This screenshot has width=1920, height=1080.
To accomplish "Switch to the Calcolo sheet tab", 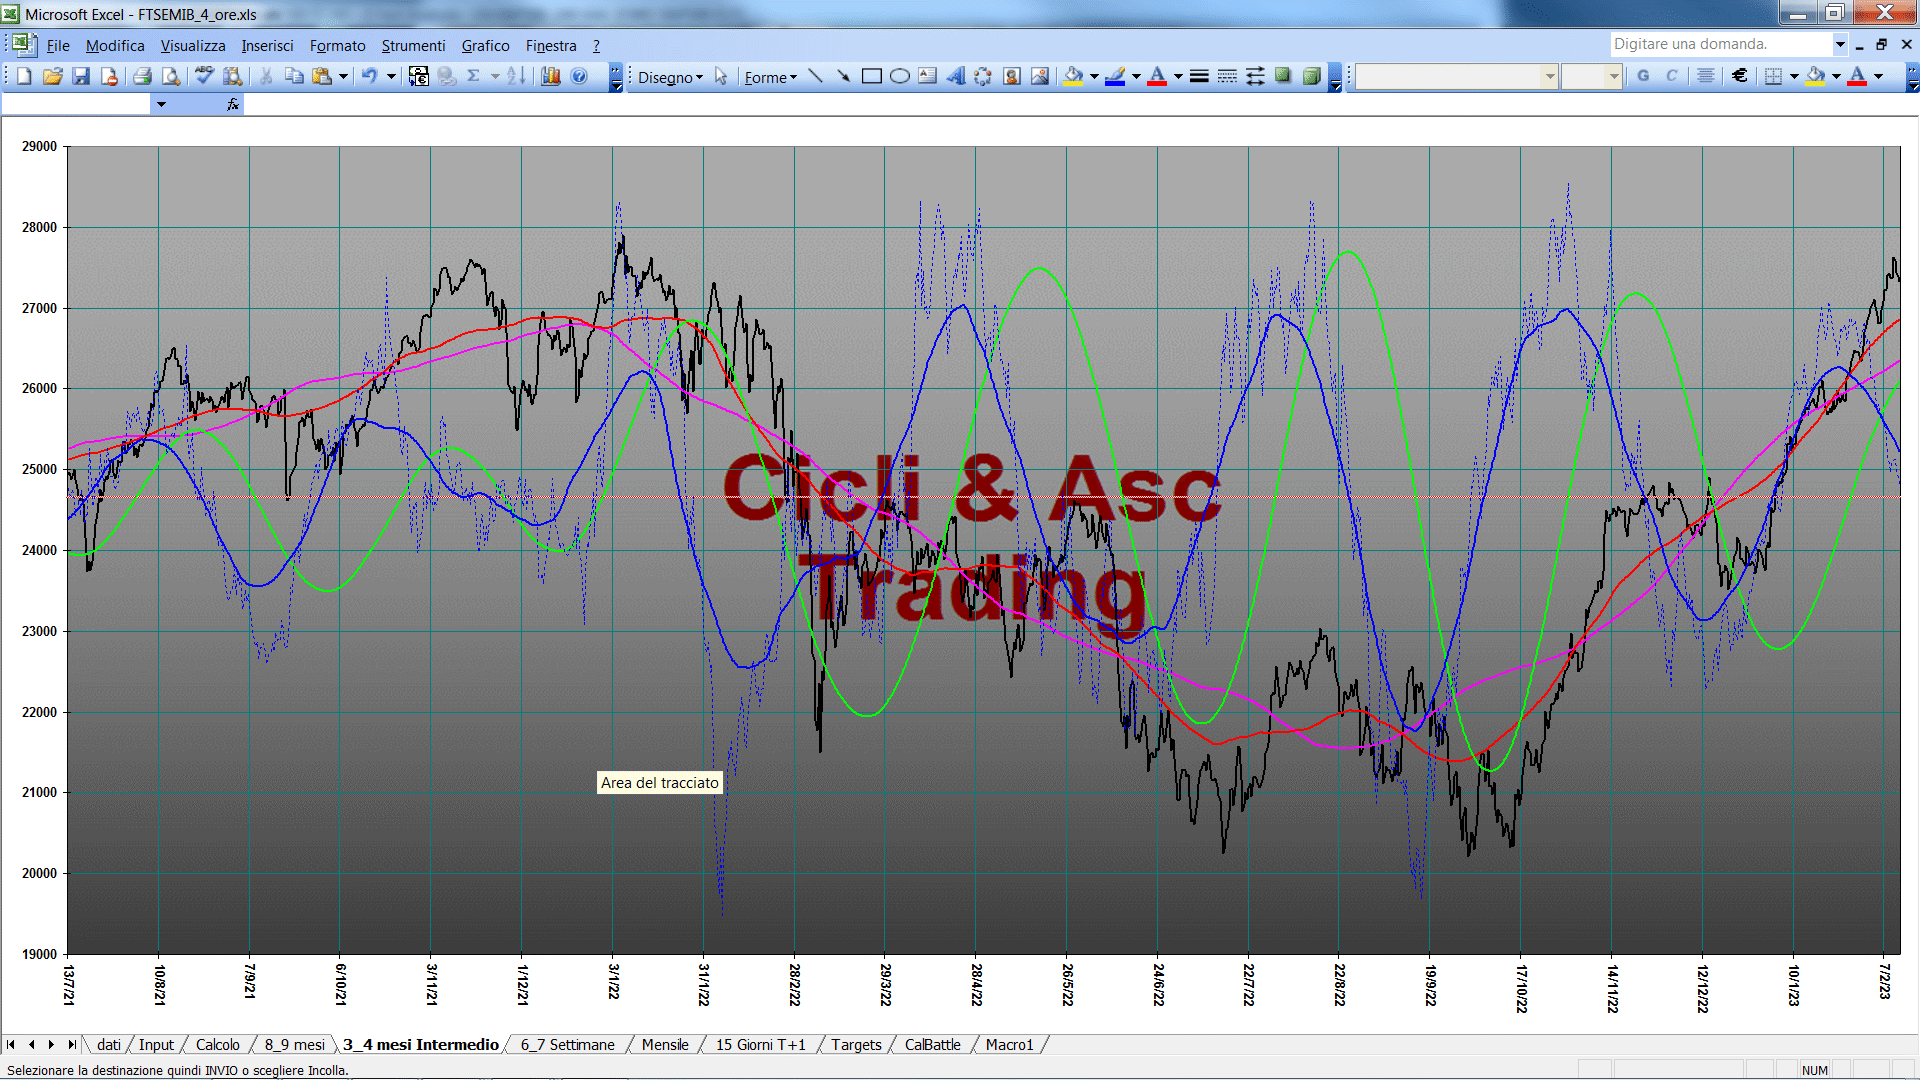I will [217, 1044].
